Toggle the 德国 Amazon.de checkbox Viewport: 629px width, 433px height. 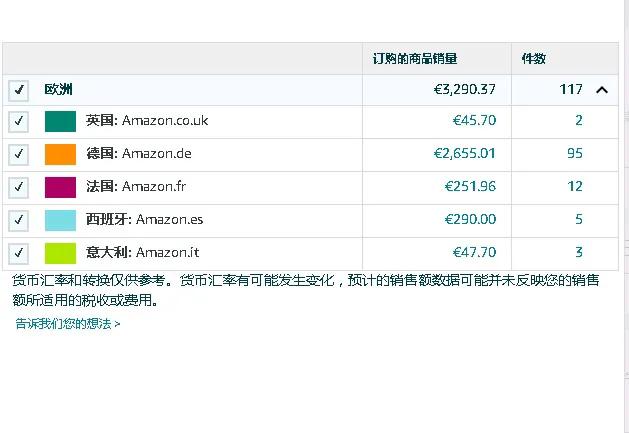18,154
